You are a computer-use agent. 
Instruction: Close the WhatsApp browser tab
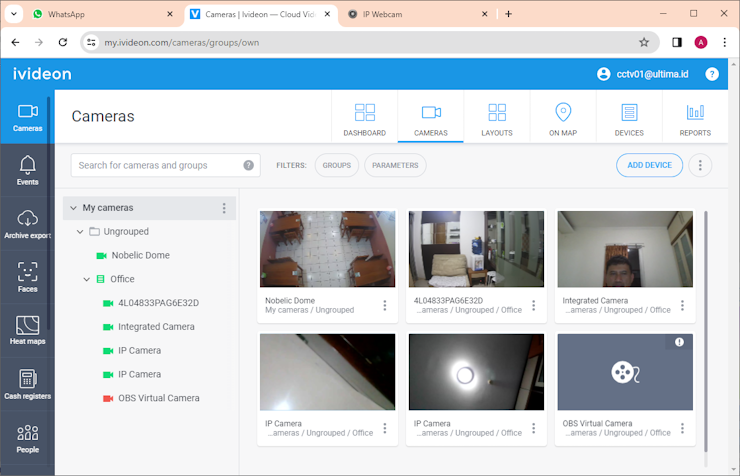[170, 14]
